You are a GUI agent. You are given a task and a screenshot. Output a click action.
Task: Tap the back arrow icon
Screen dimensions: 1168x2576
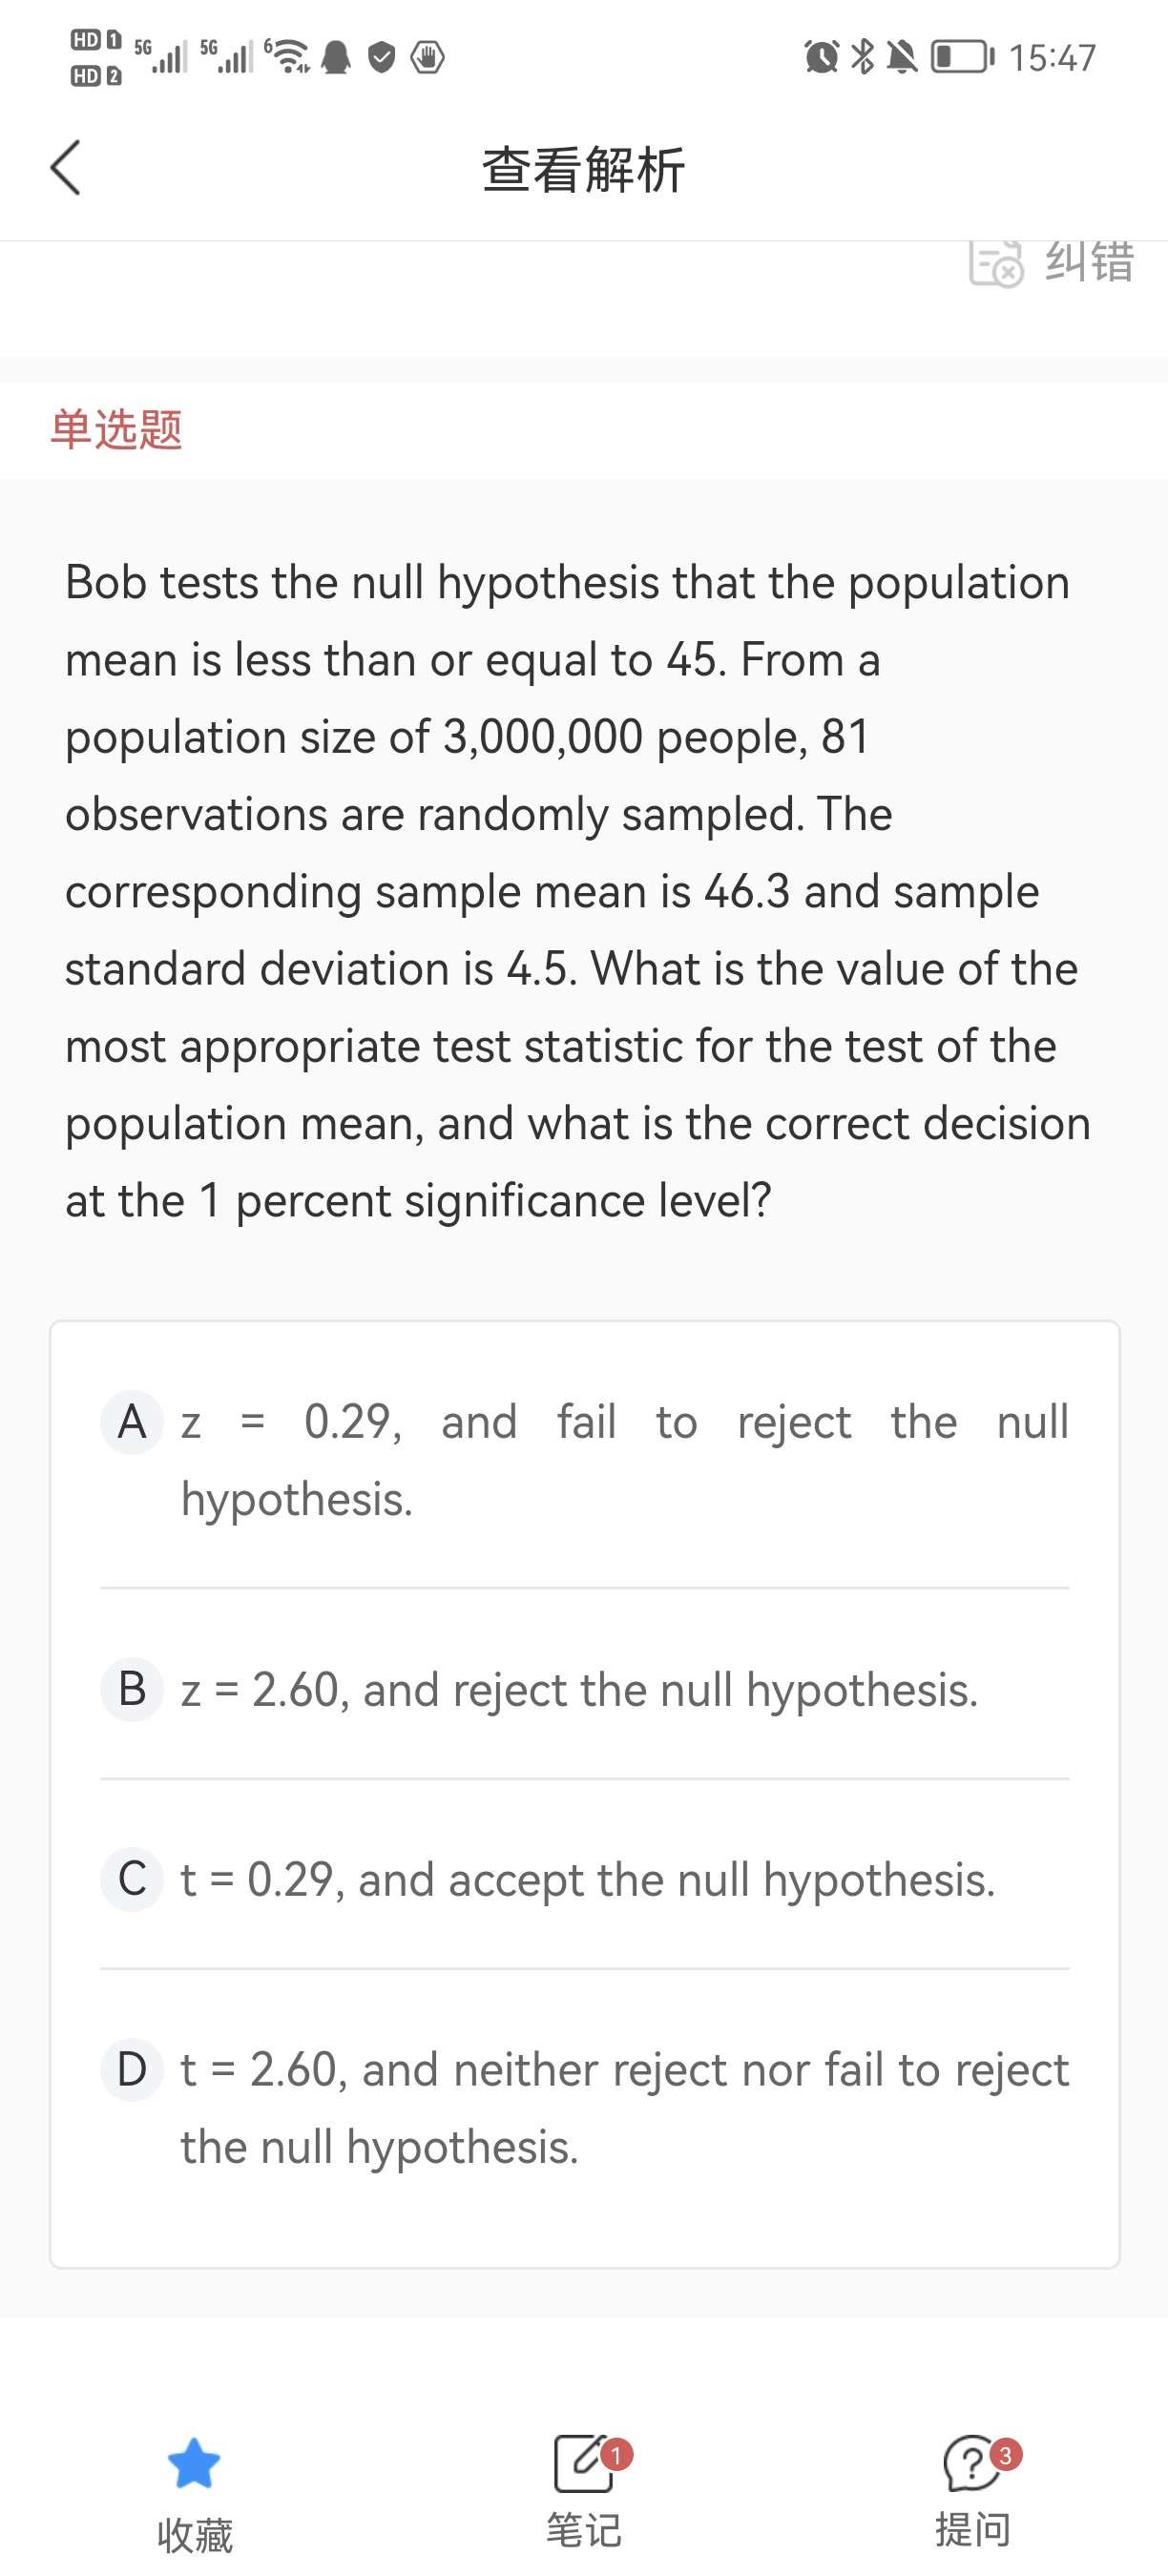point(66,167)
